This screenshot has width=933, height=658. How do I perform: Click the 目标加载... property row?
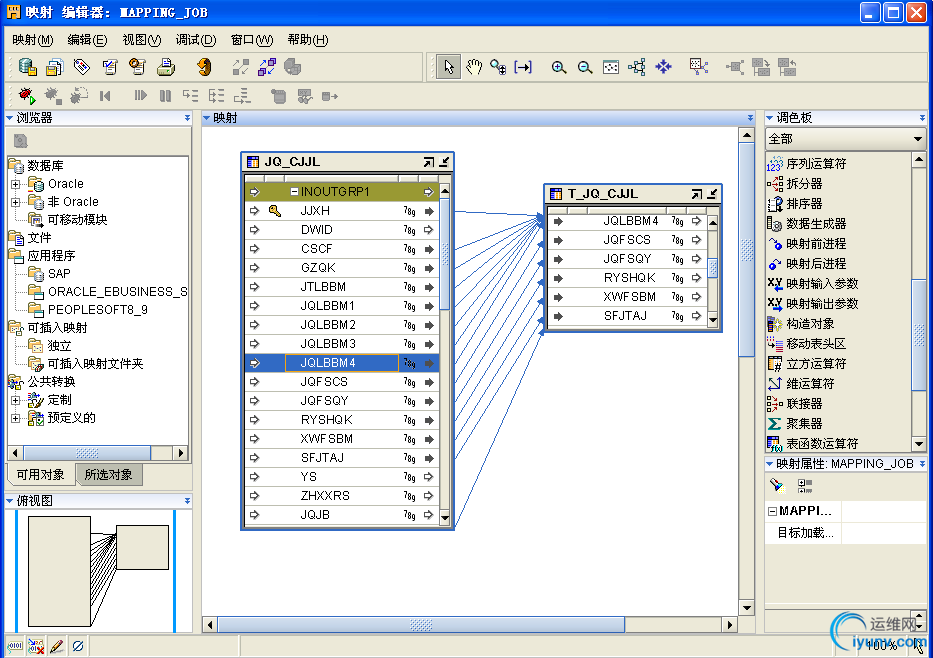click(x=846, y=532)
